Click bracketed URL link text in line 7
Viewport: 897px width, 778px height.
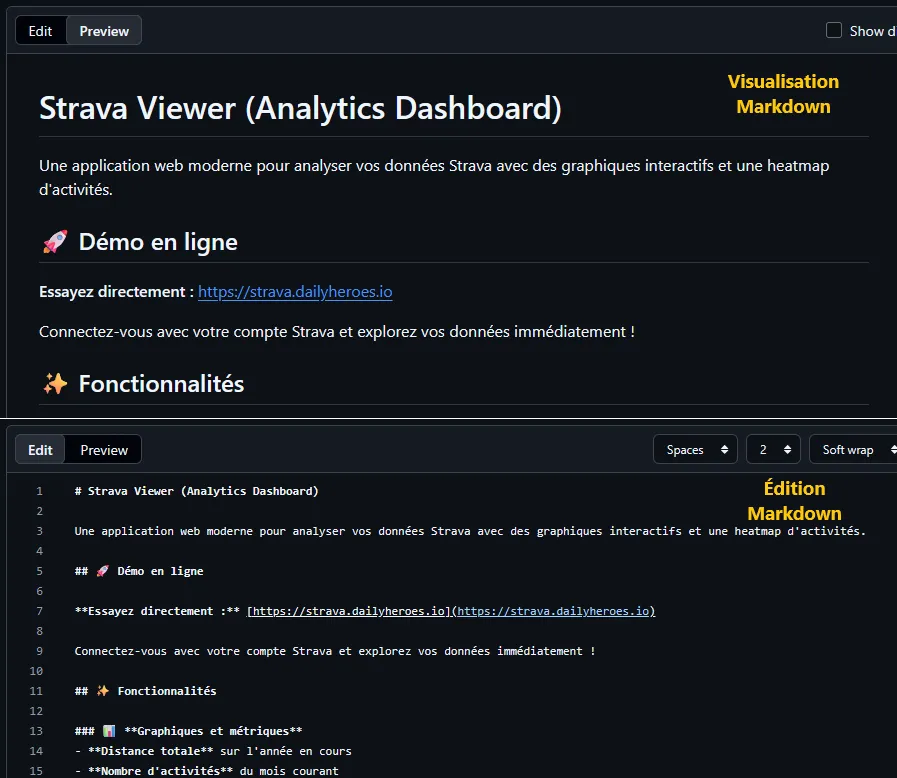348,611
